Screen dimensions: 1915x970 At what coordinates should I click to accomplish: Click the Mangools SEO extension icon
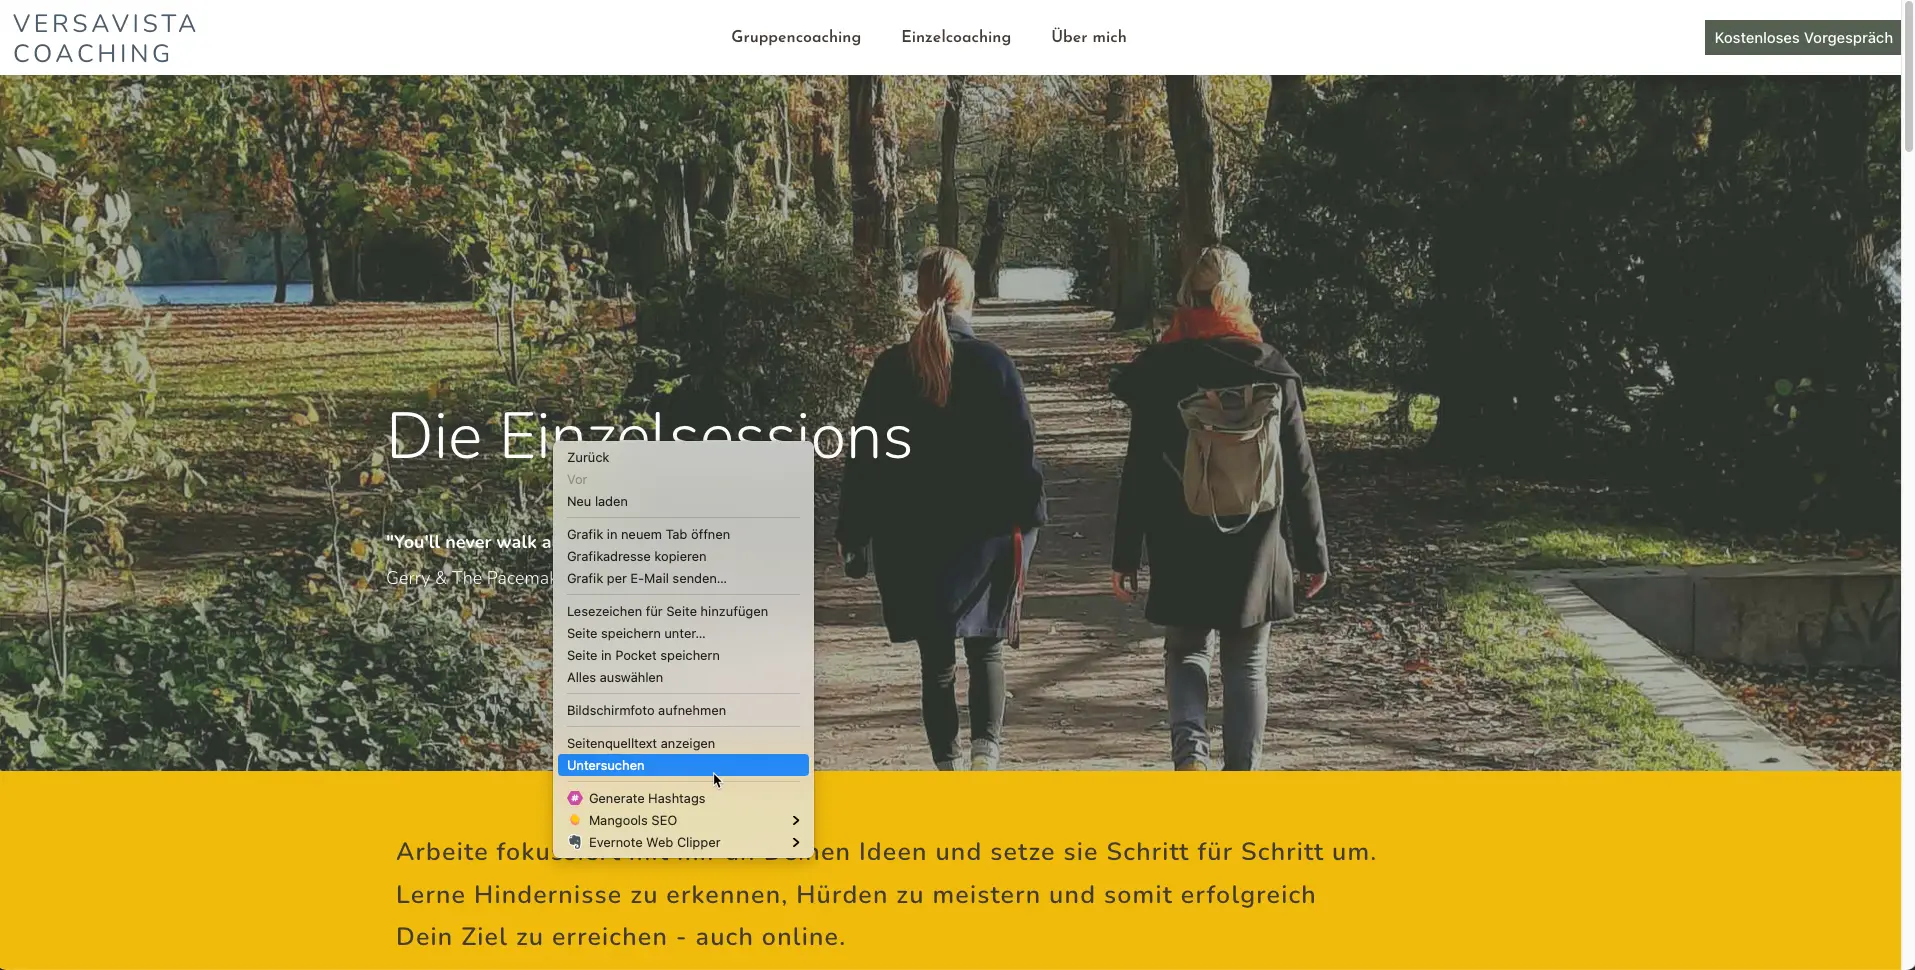point(575,820)
